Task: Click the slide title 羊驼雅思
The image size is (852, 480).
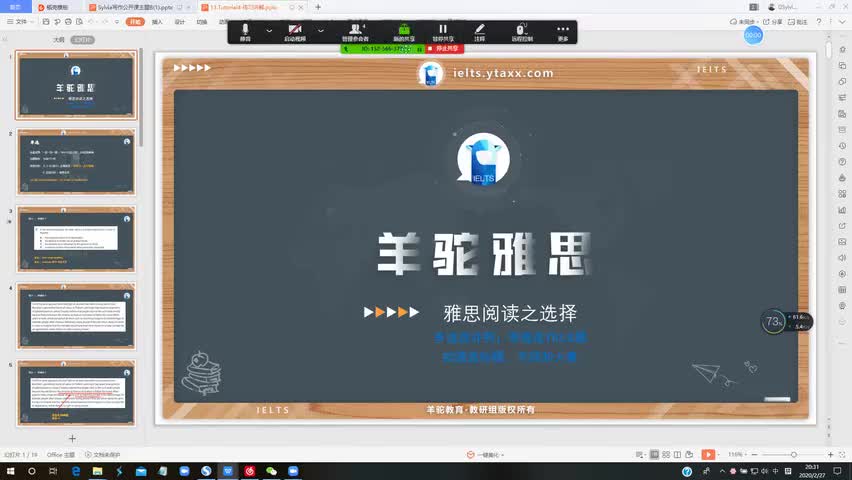Action: tap(484, 253)
